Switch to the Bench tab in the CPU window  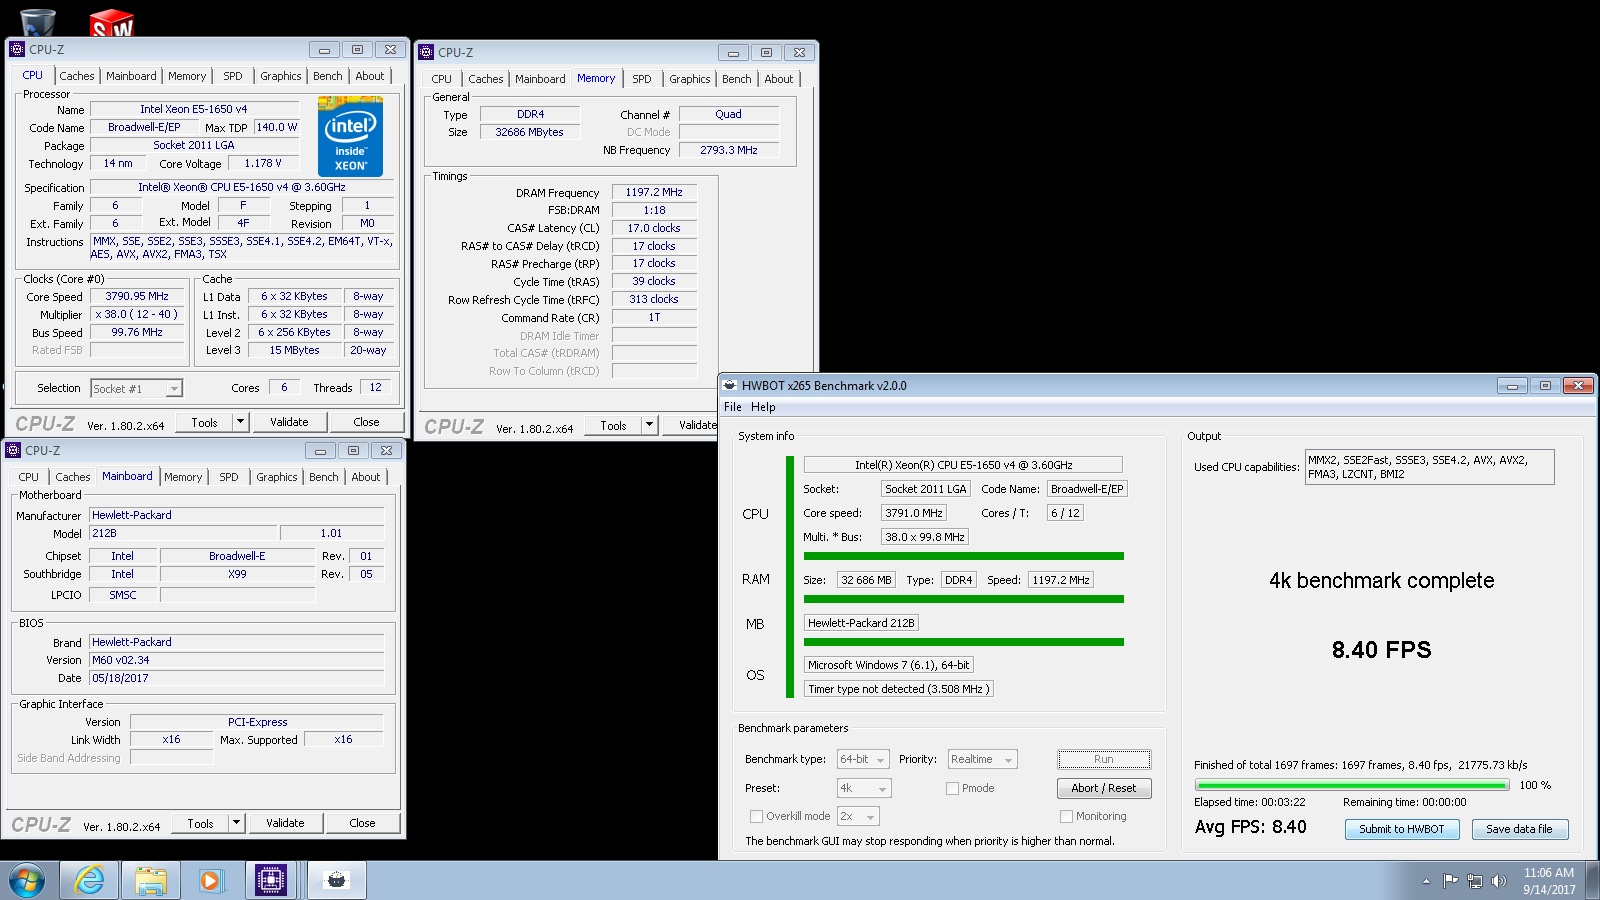328,76
